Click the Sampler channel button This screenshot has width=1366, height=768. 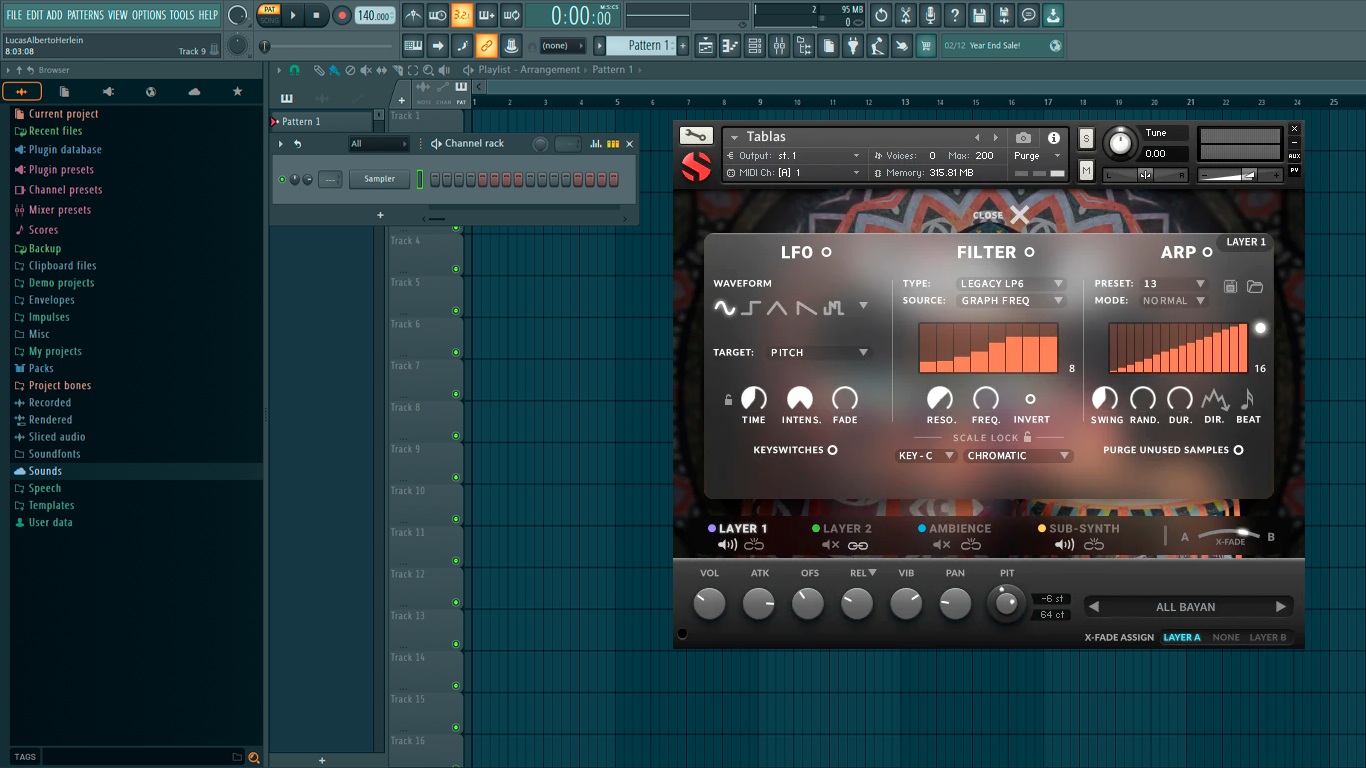(379, 179)
